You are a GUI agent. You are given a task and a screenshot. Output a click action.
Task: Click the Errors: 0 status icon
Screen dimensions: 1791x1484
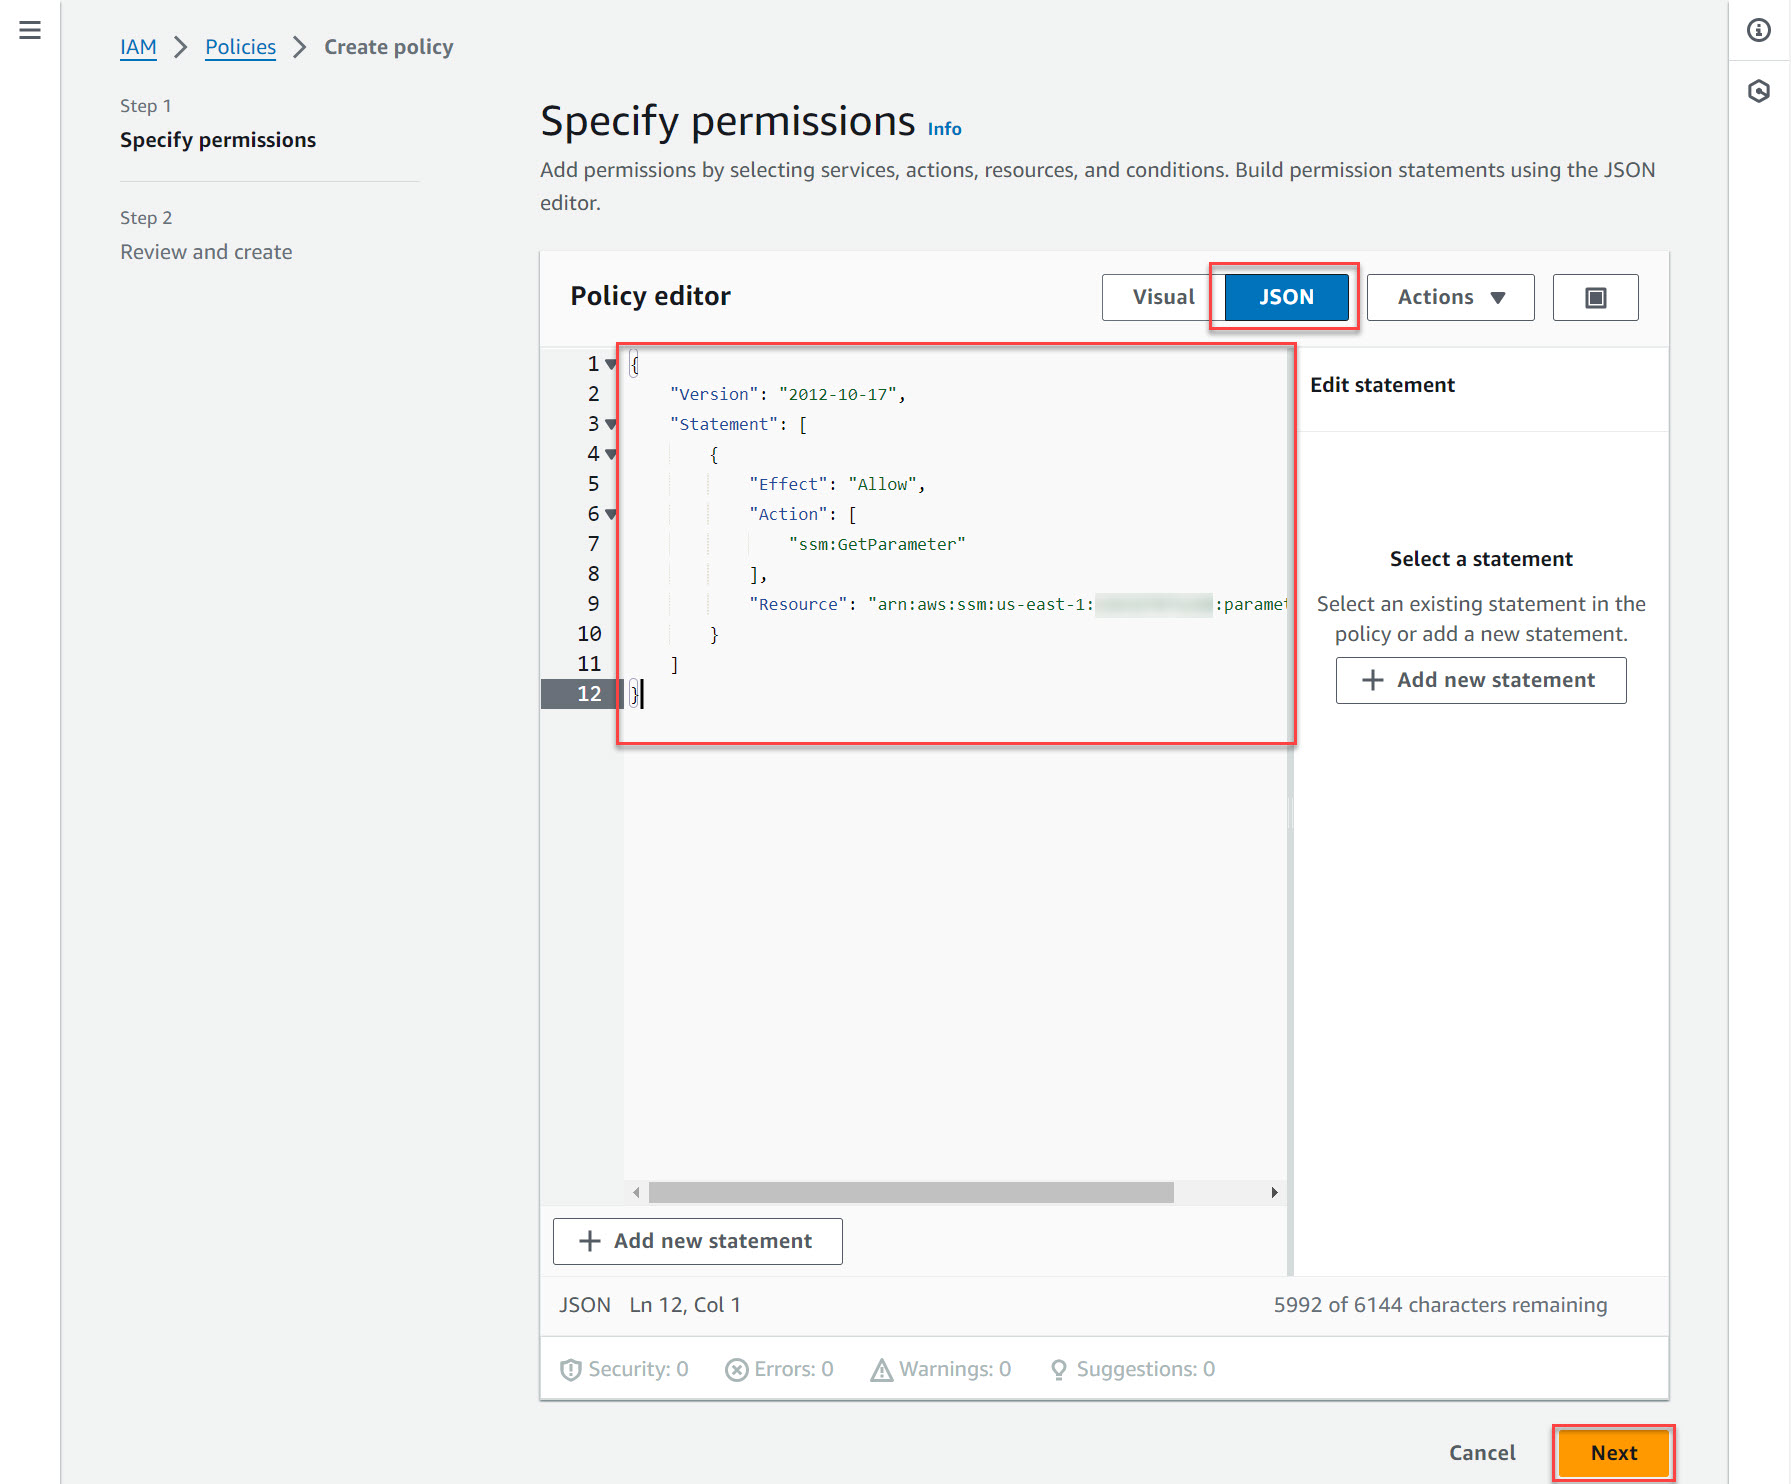(737, 1369)
